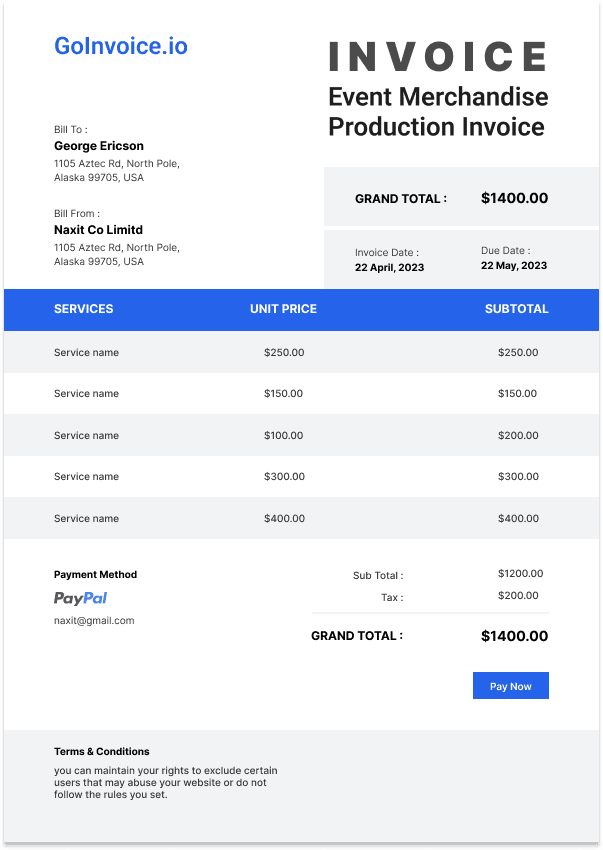Click the 22 May, 2023 due date
Image resolution: width=603 pixels, height=850 pixels.
[x=514, y=266]
